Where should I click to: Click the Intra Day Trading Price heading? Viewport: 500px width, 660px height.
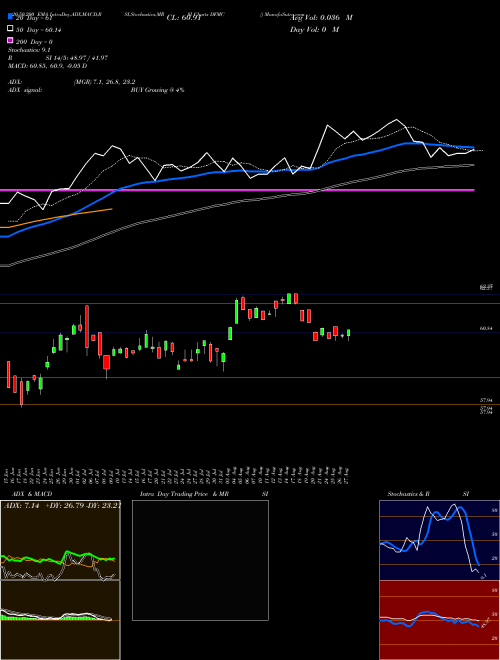[x=174, y=494]
